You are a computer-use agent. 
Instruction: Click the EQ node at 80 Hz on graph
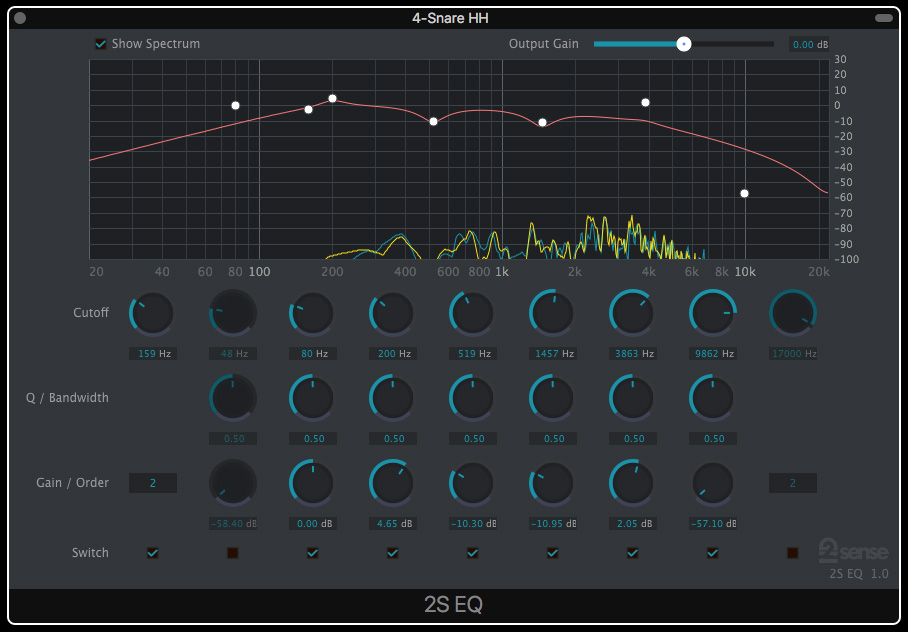tap(235, 105)
